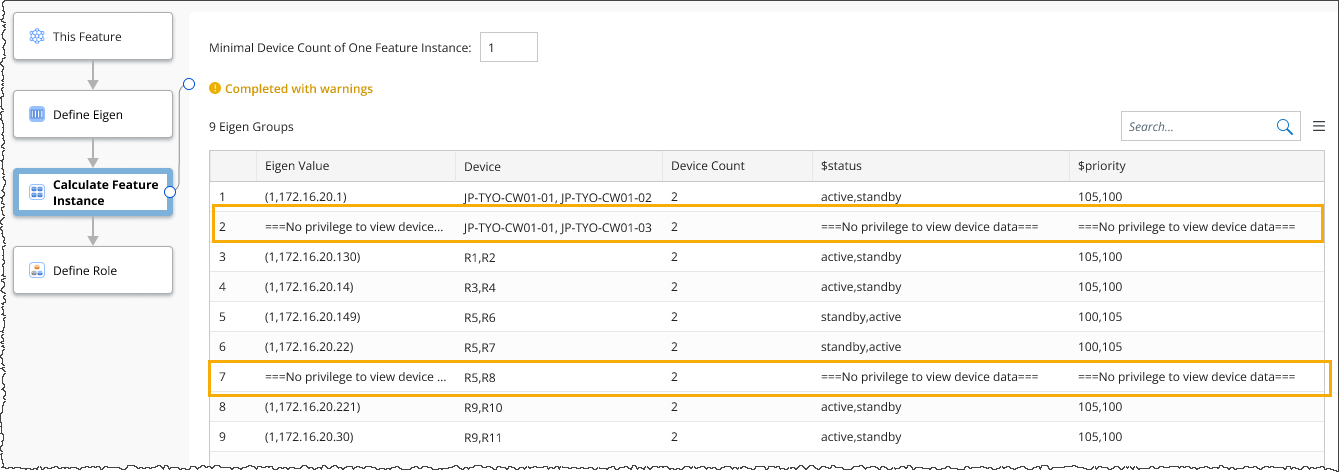The width and height of the screenshot is (1339, 474).
Task: Click the This Feature node icon
Action: [37, 37]
